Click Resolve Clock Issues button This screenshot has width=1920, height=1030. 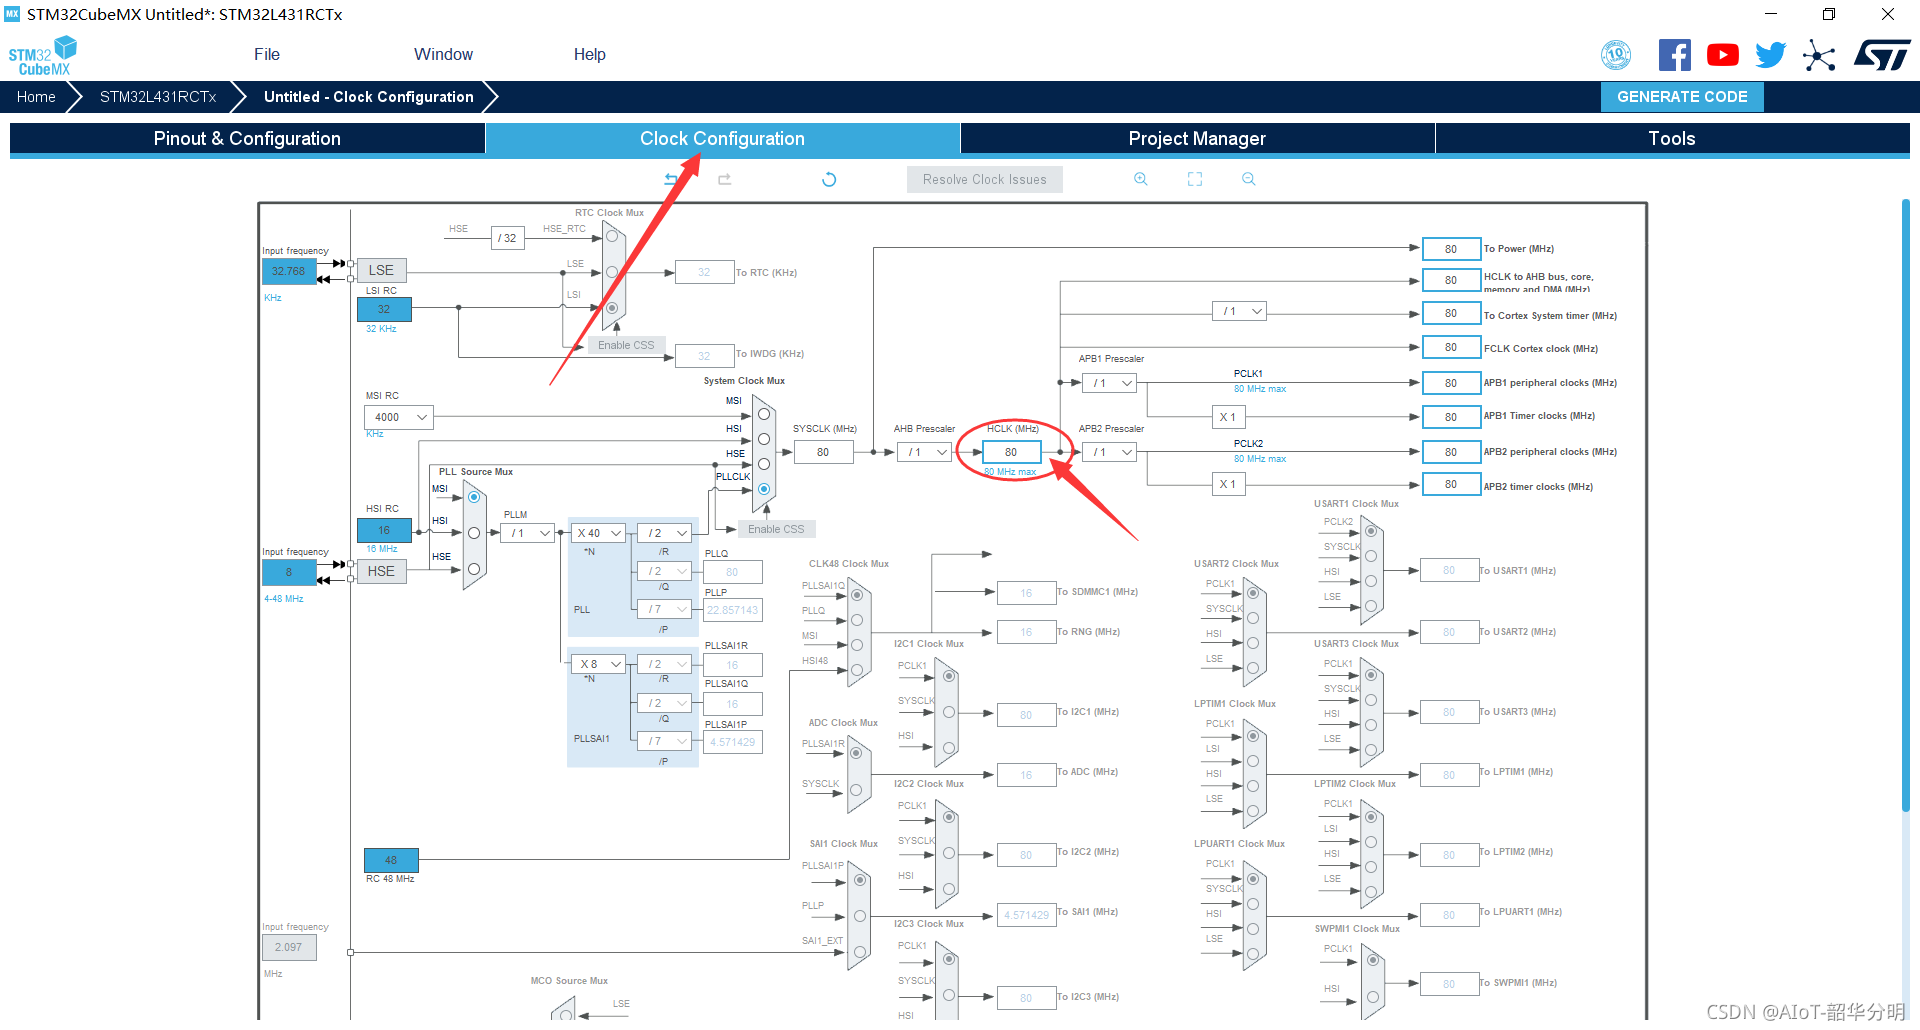pyautogui.click(x=984, y=179)
